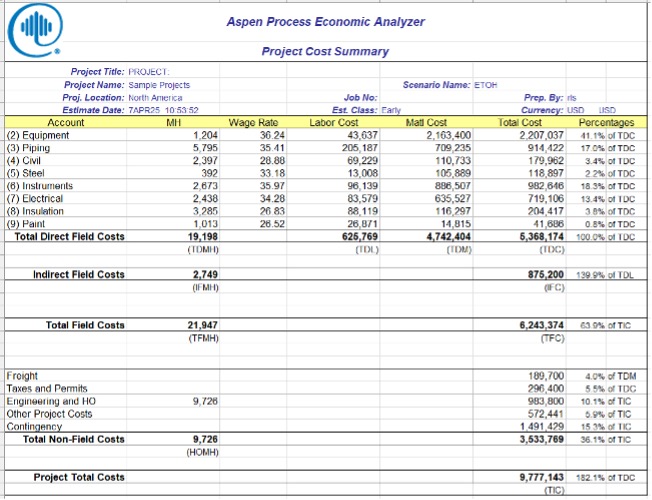Click the '(TIC)' abbreviation cell
This screenshot has height=500, width=652.
pos(553,490)
